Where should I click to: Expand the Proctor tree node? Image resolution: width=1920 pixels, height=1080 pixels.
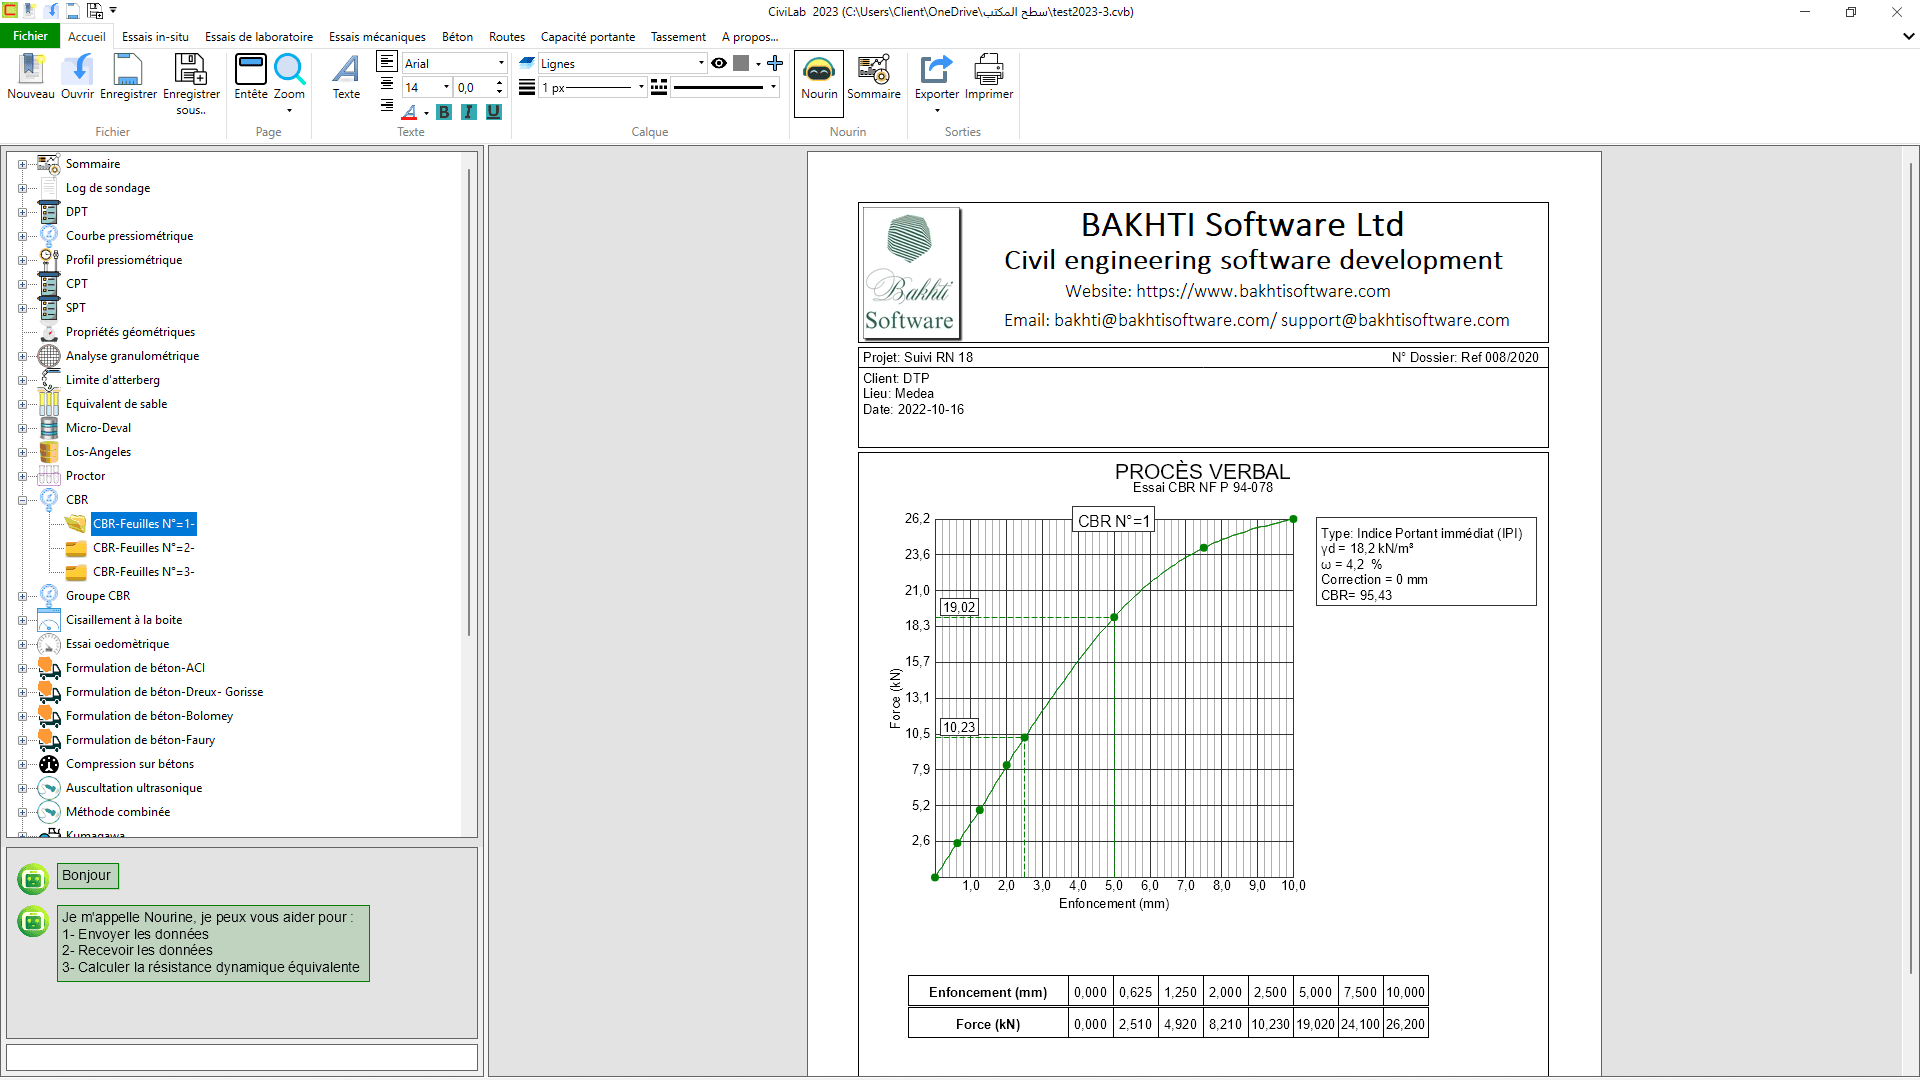tap(22, 476)
